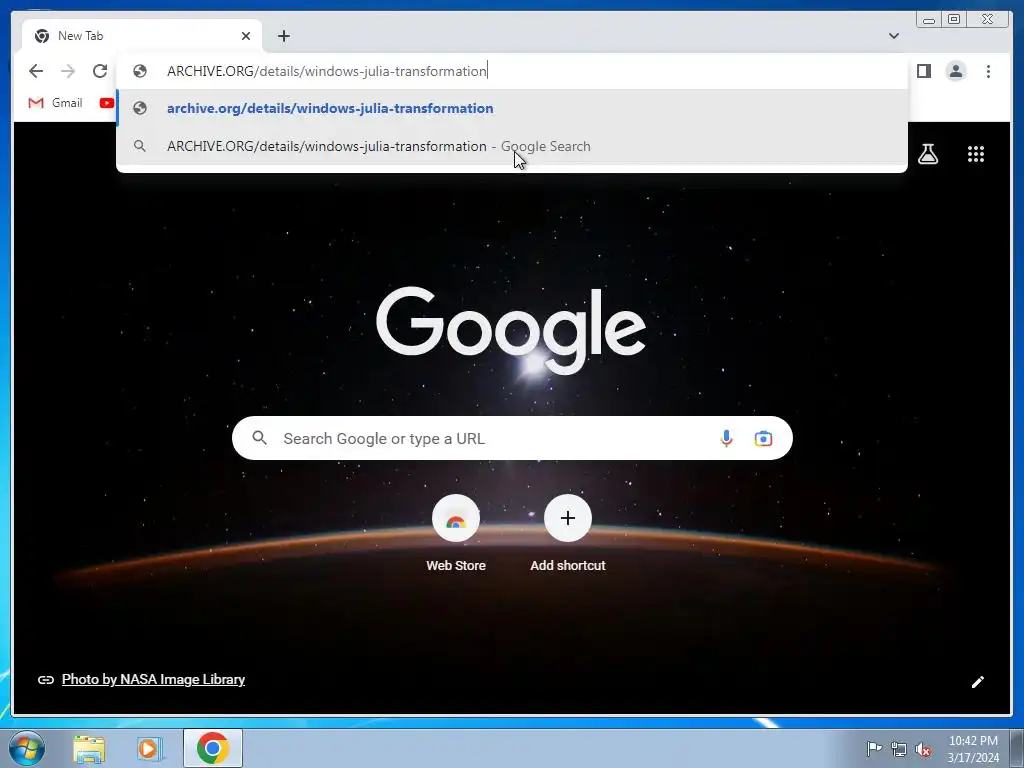1024x768 pixels.
Task: Close the New Tab tab
Action: point(246,36)
